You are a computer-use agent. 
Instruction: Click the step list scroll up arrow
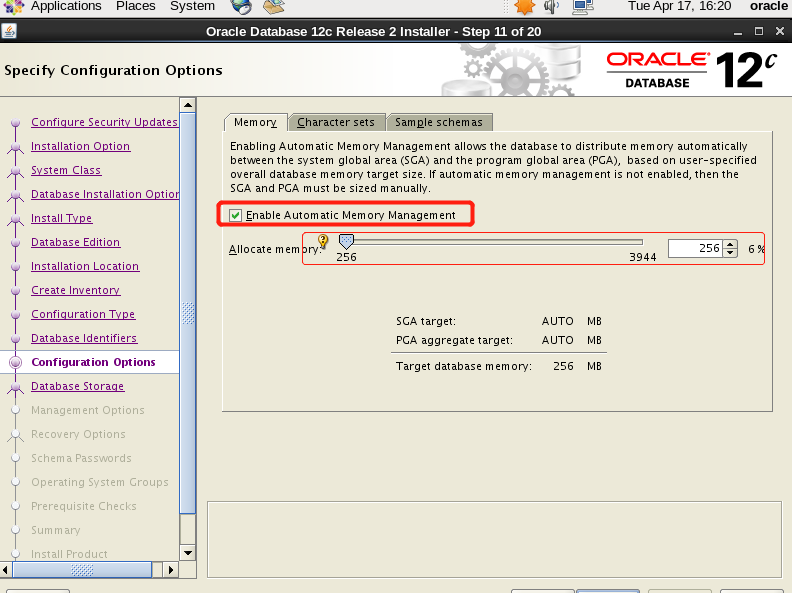tap(188, 105)
